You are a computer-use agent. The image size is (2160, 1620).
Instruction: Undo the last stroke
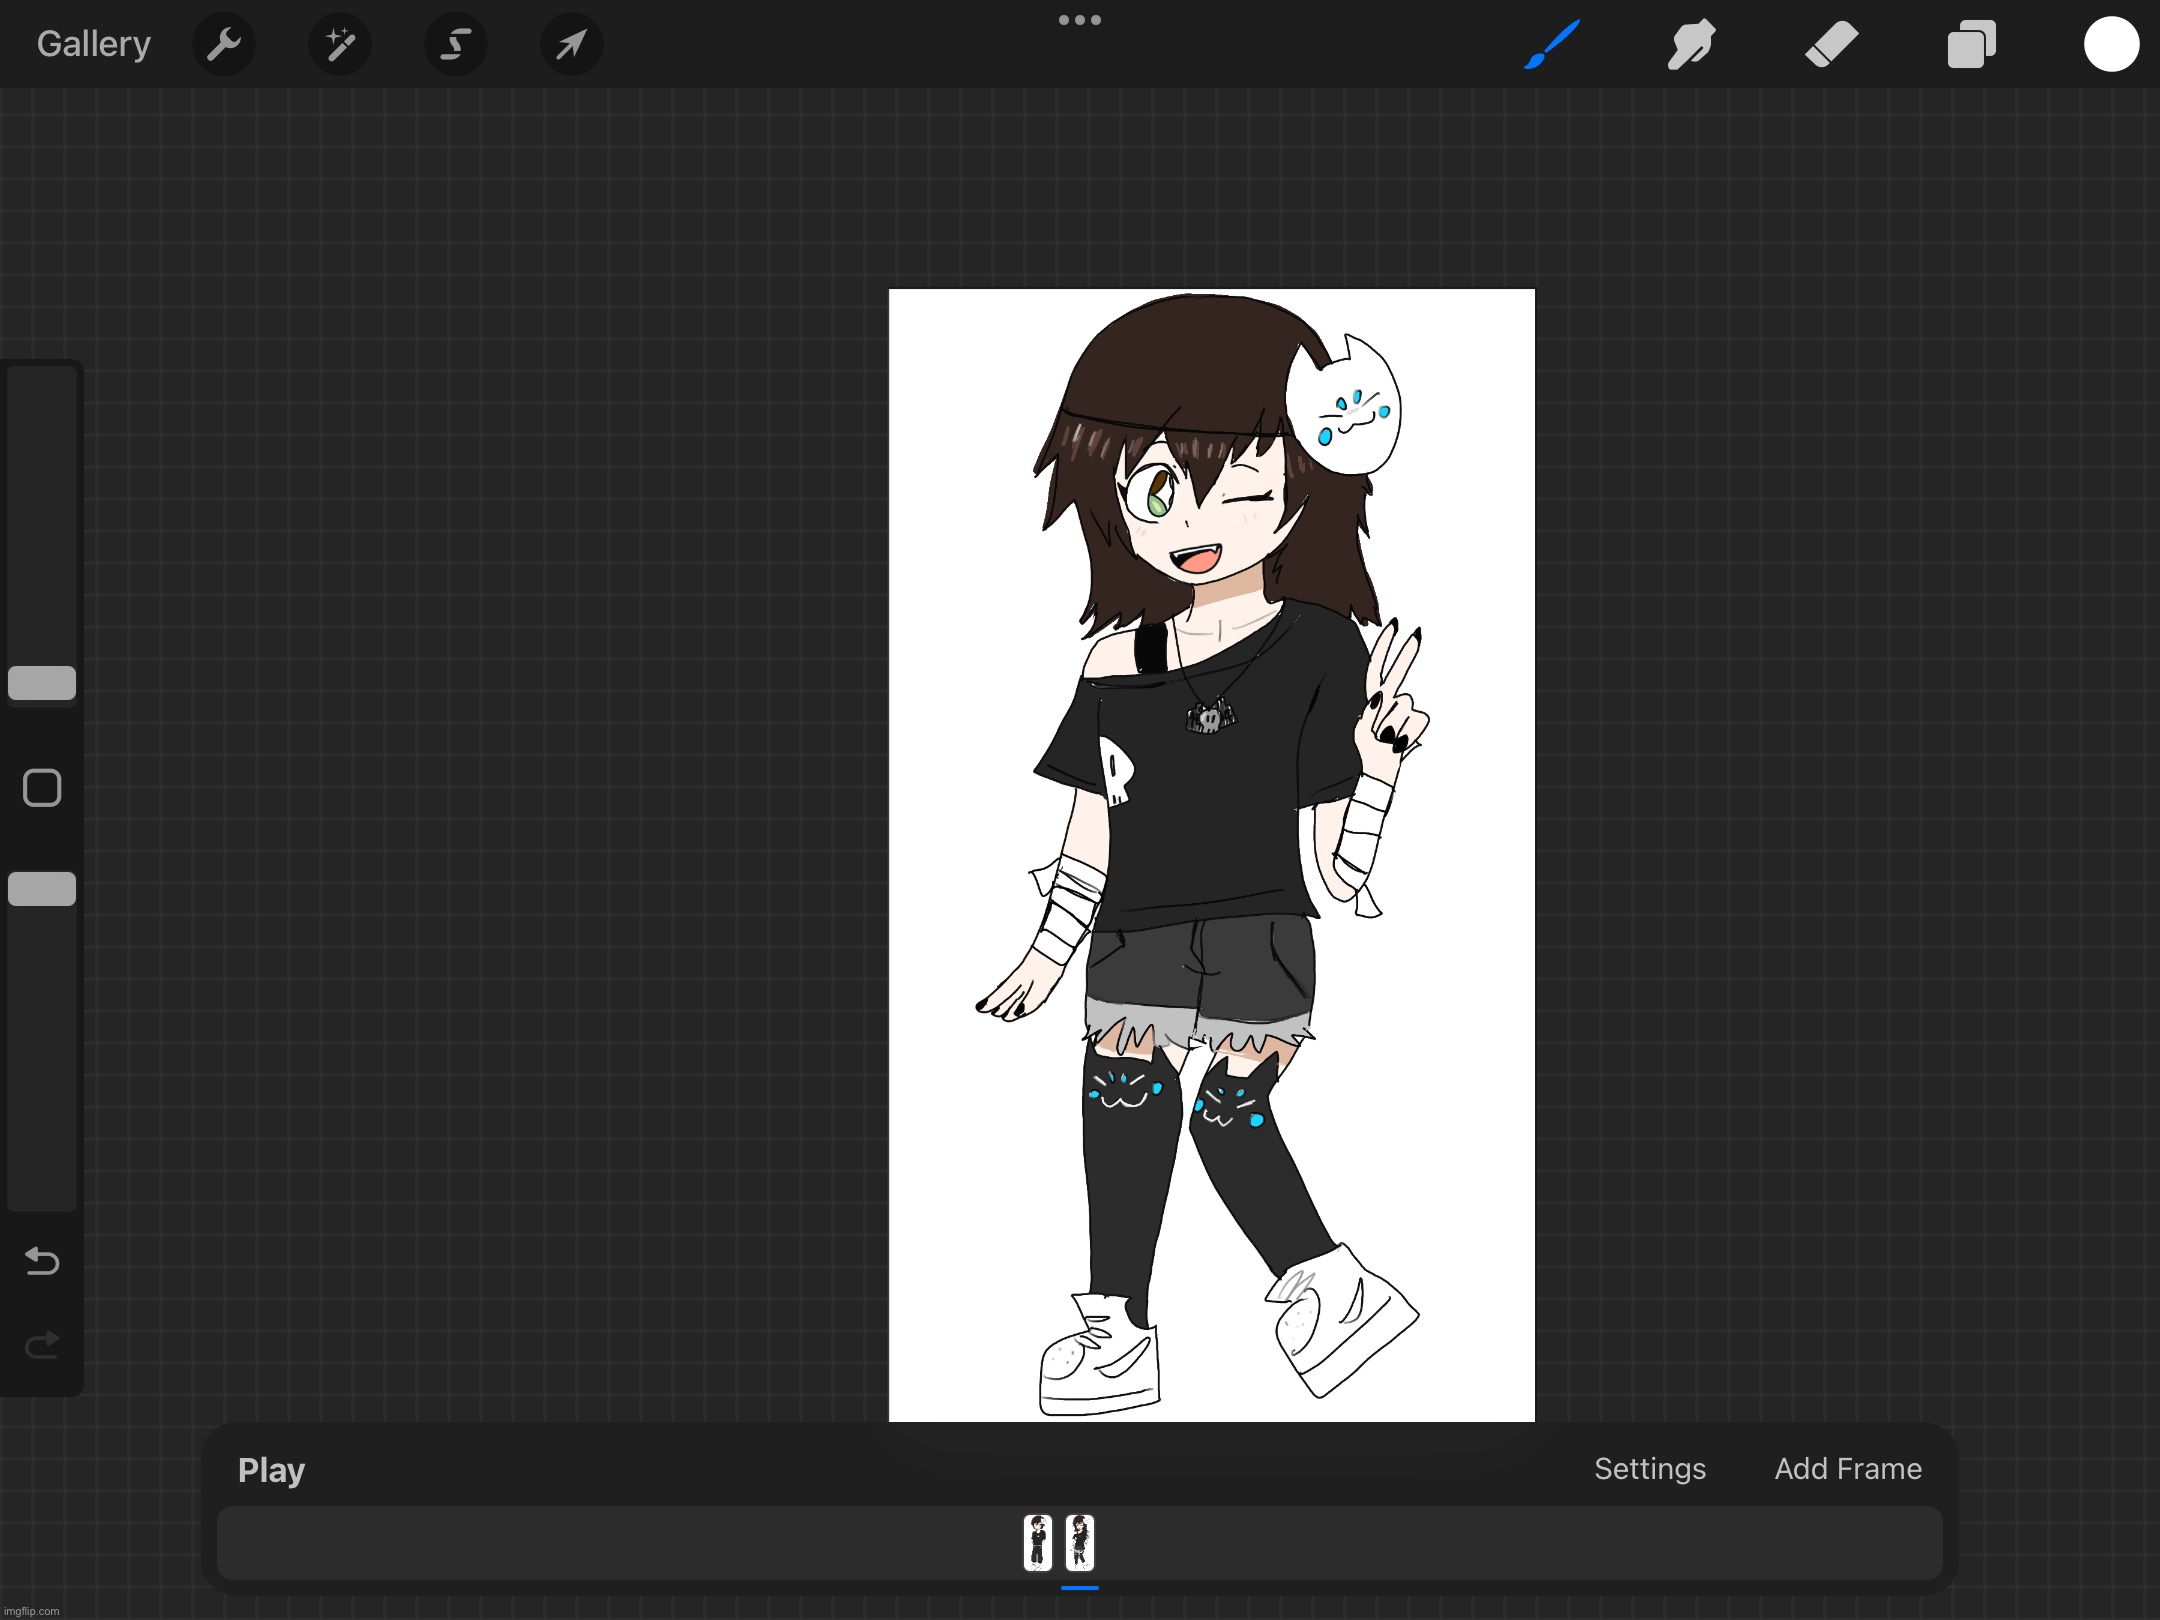pyautogui.click(x=42, y=1261)
